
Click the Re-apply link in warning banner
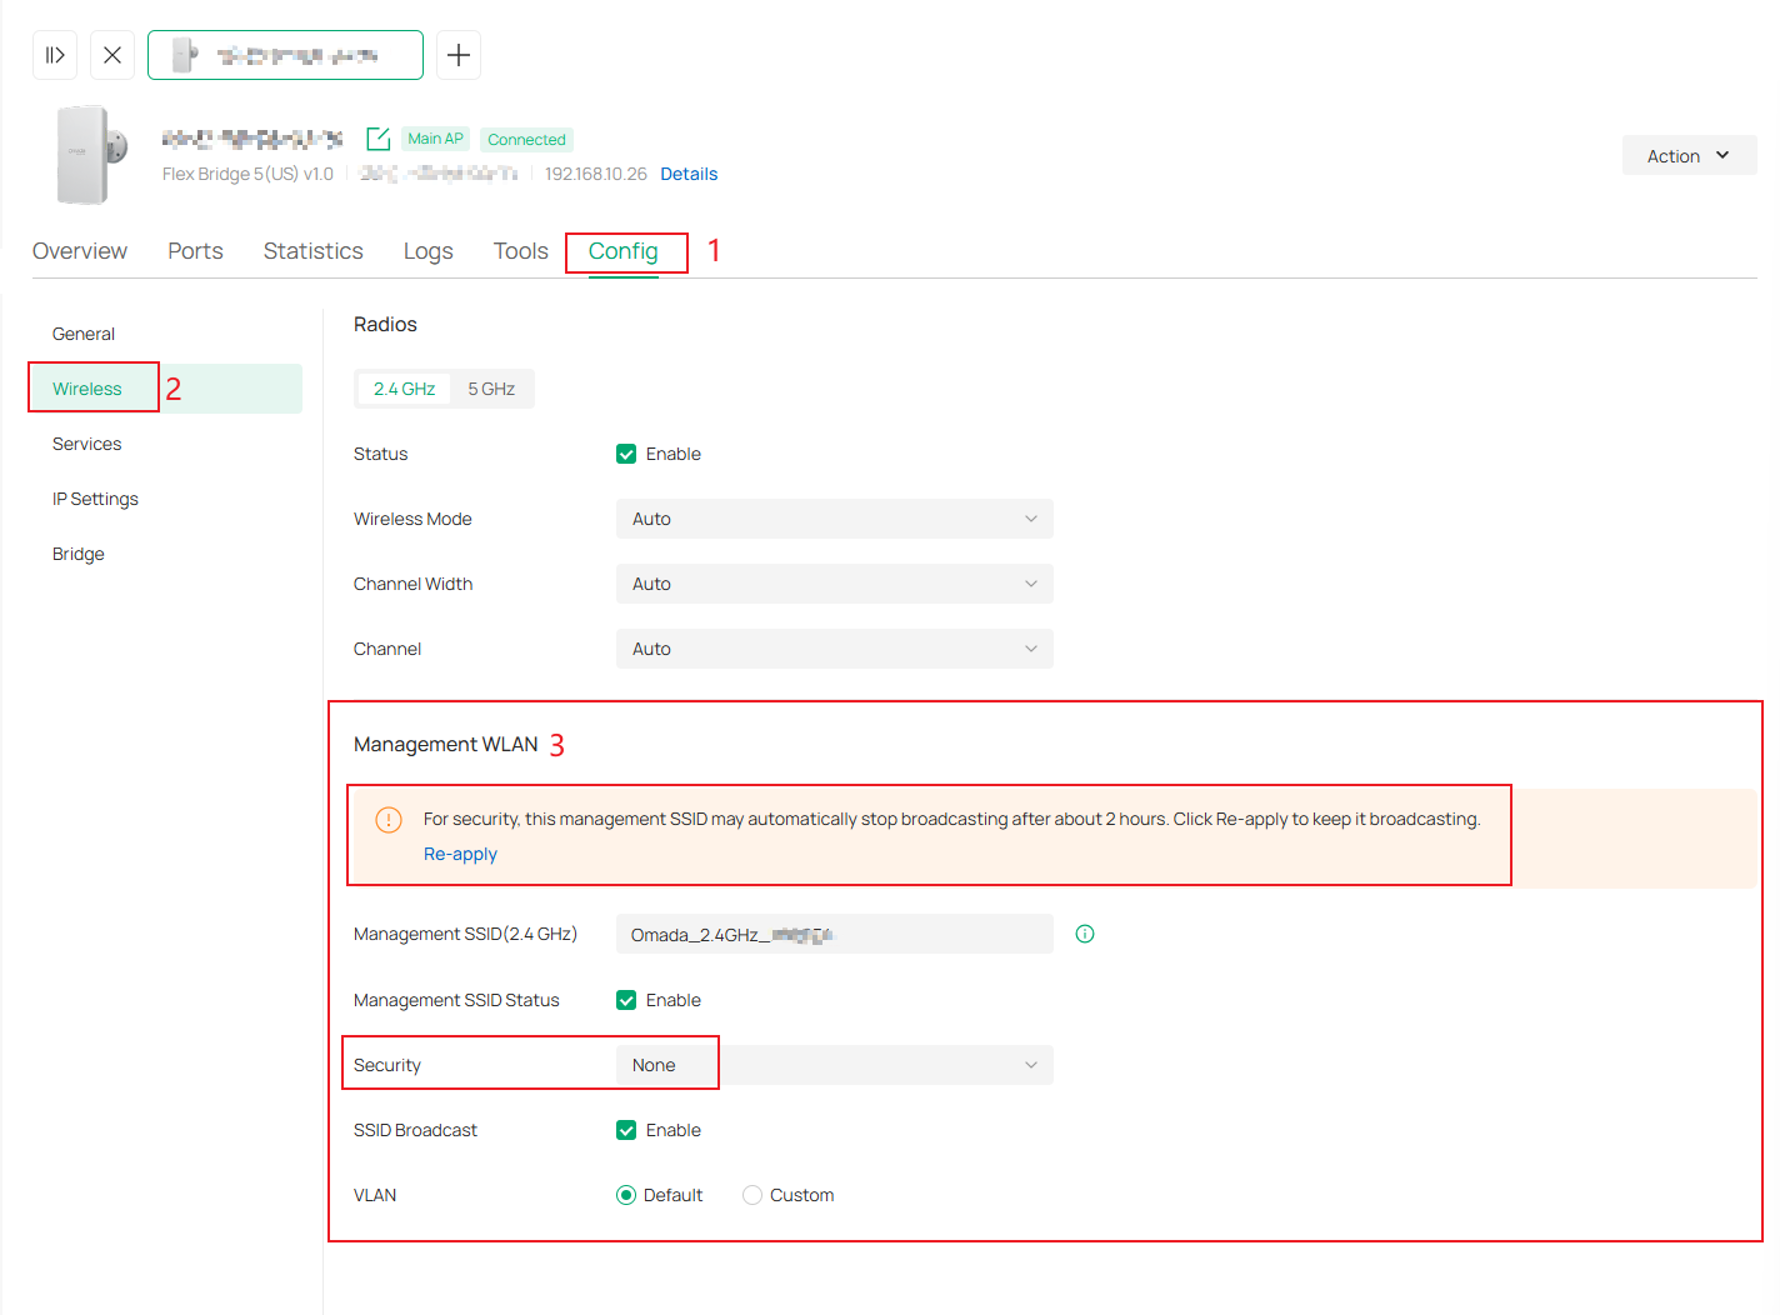pyautogui.click(x=460, y=854)
